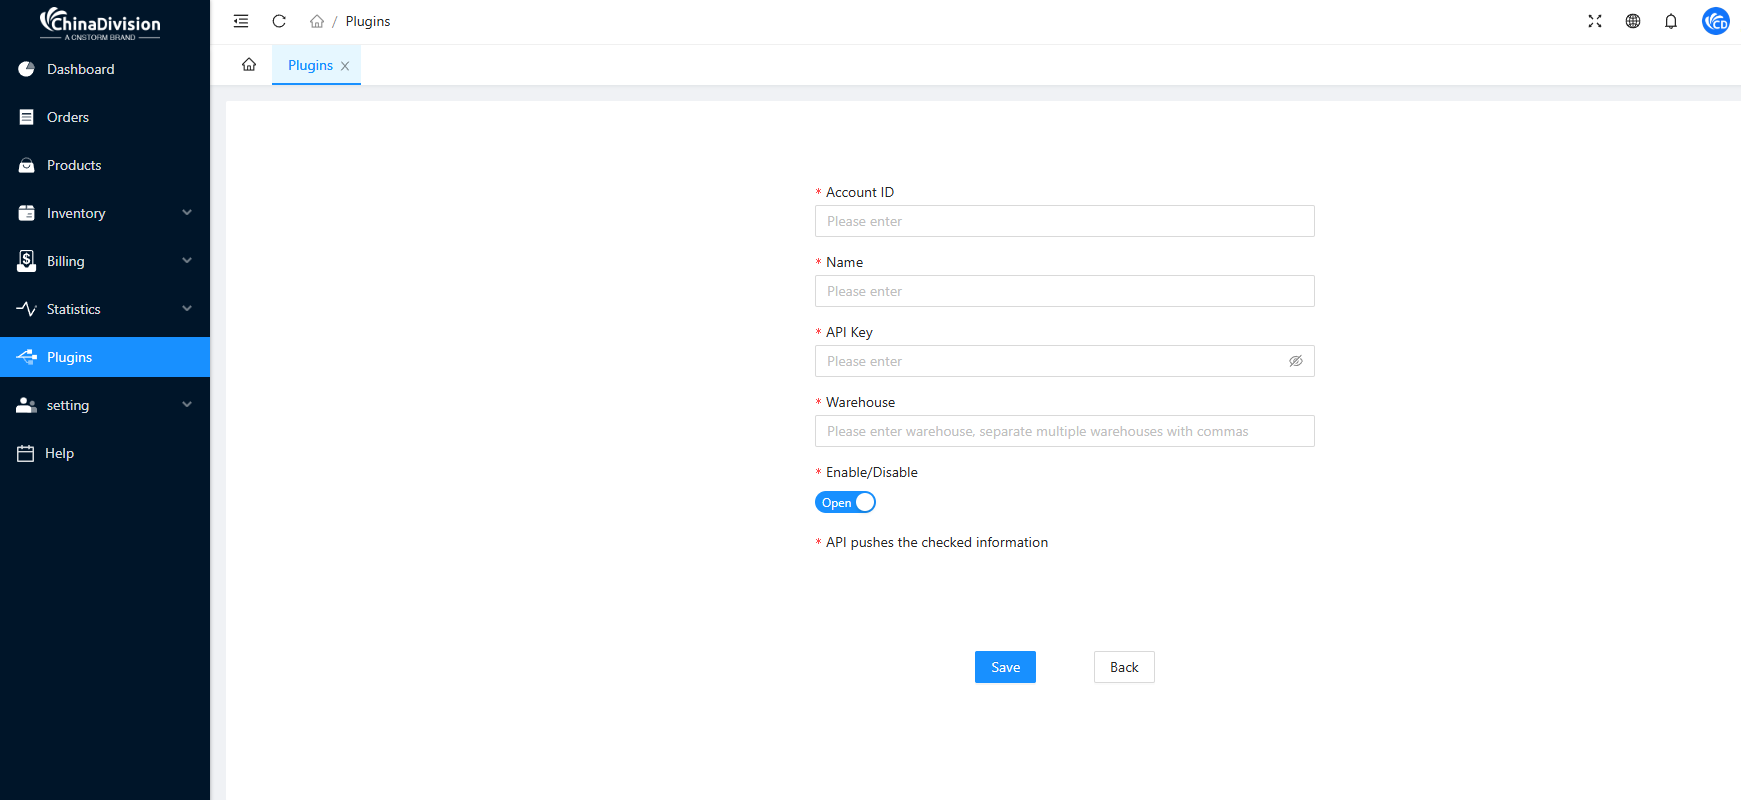Click the sidebar collapse menu icon

pos(241,21)
